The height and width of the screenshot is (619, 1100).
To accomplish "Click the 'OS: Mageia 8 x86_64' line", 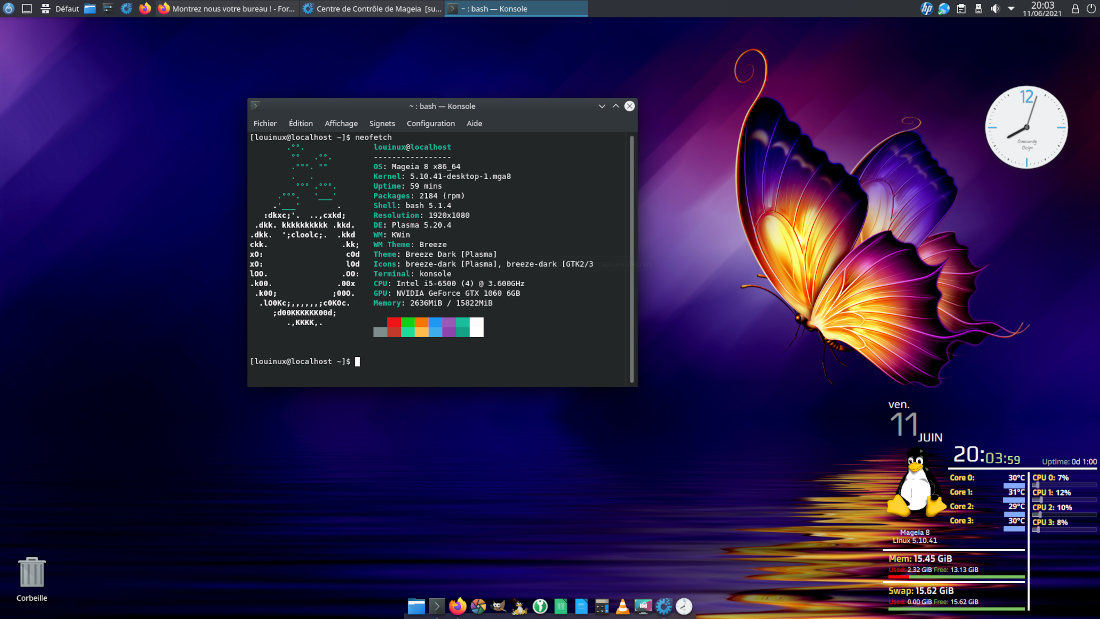I will click(x=417, y=167).
